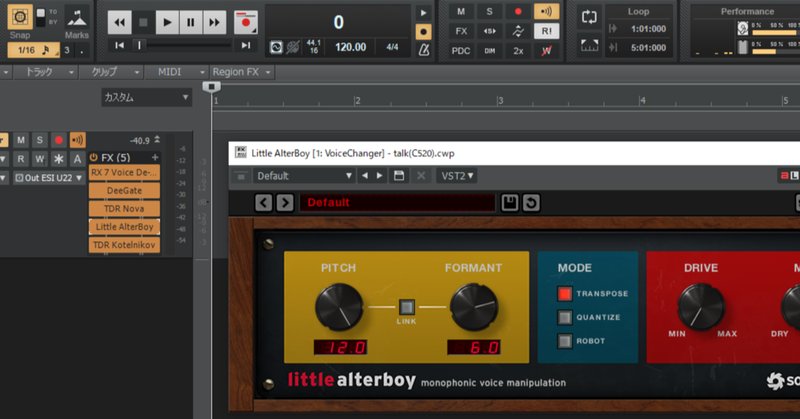Toggle global input echo in Mix module
This screenshot has width=800, height=419.
546,12
